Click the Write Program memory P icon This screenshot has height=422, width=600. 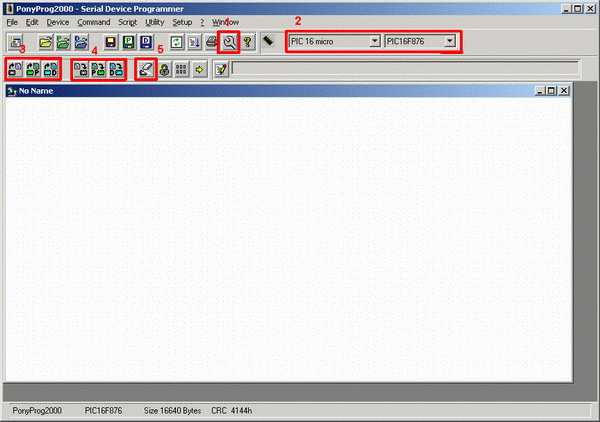(98, 69)
